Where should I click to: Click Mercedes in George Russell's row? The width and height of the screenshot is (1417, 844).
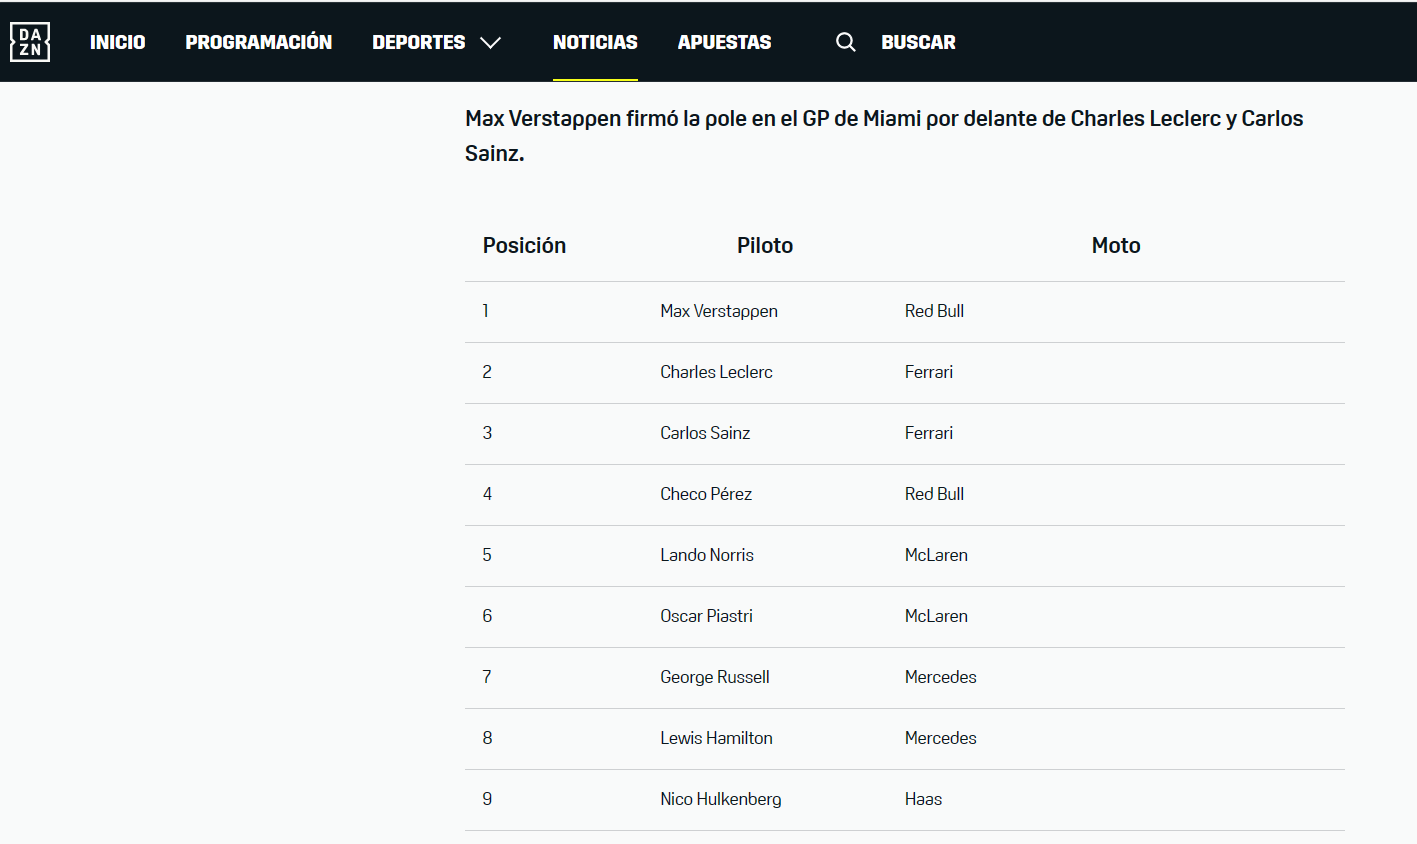[941, 677]
